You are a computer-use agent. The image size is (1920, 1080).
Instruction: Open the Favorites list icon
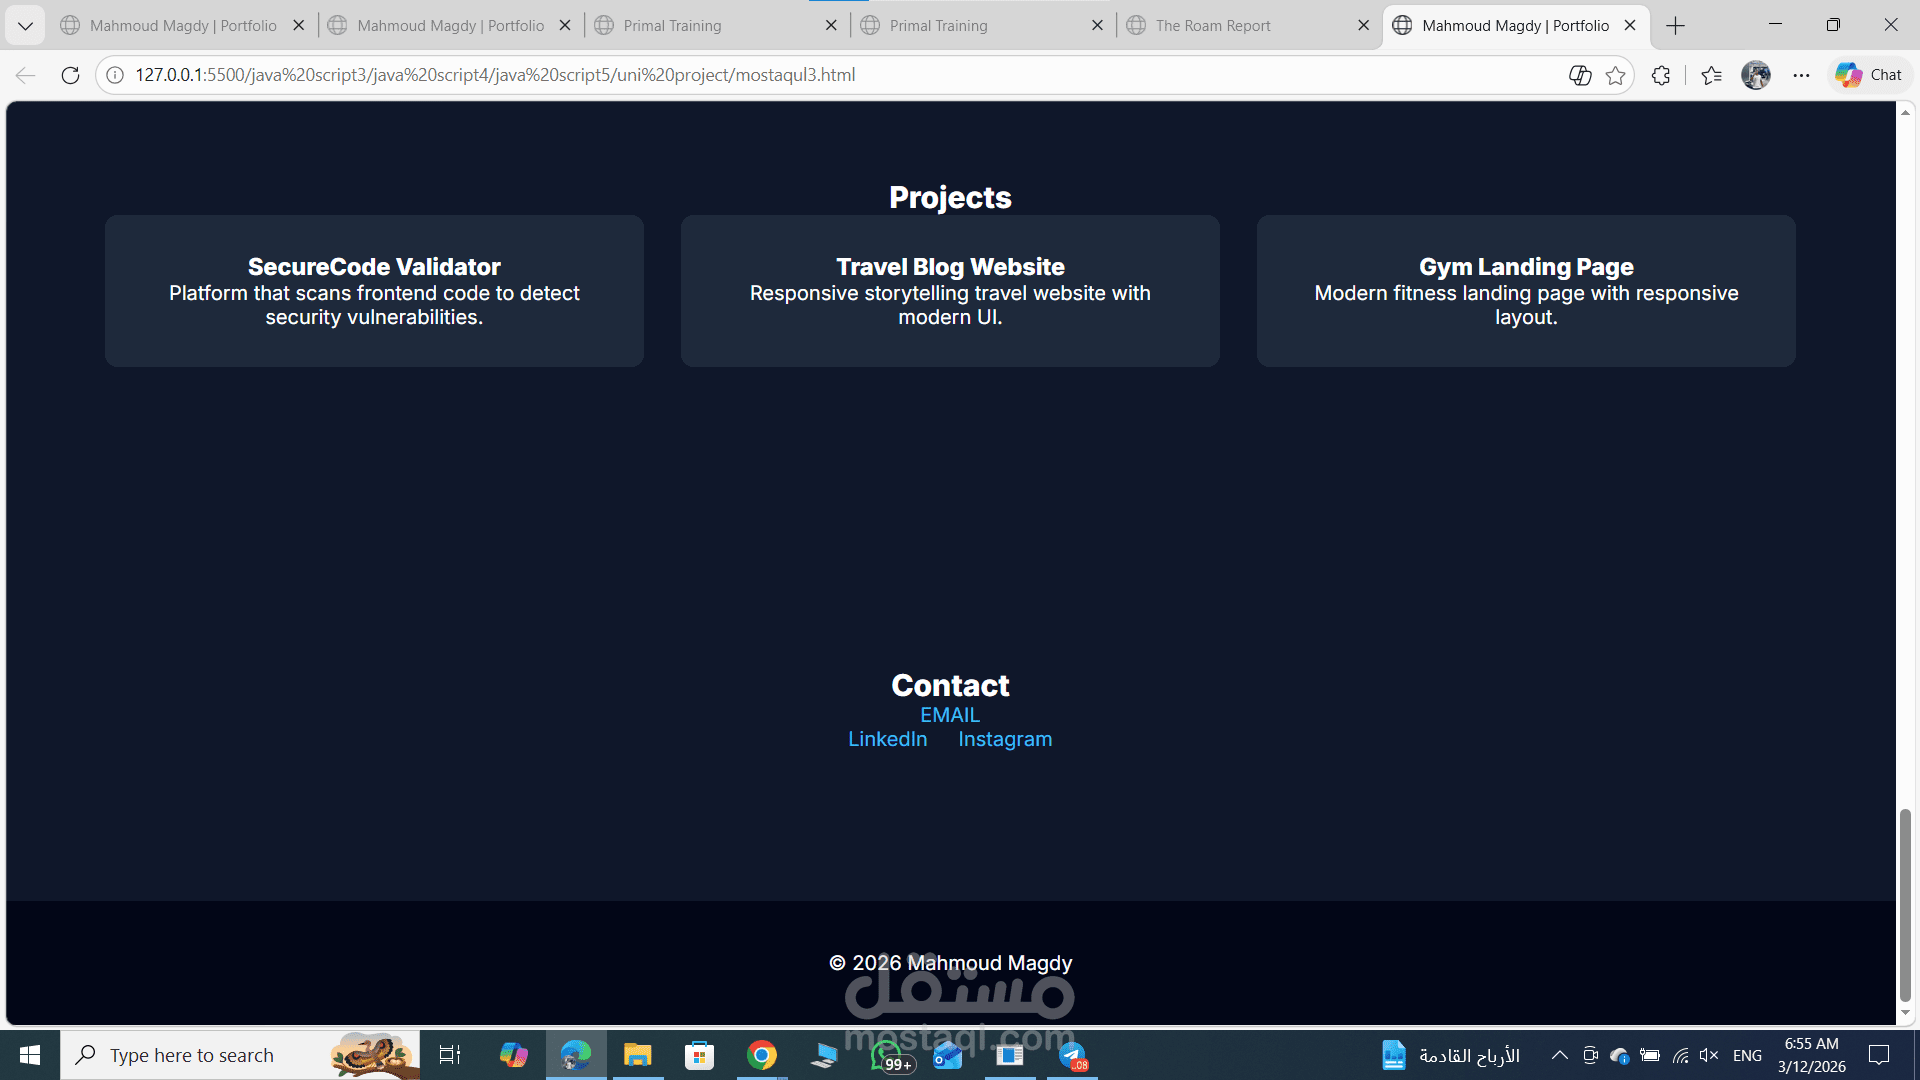[1711, 75]
